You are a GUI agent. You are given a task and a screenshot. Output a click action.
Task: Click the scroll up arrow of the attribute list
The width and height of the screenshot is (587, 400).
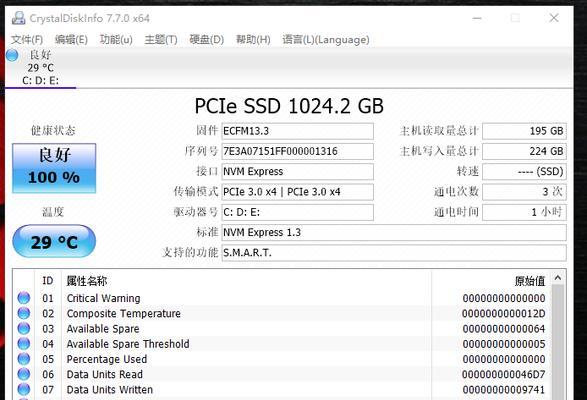click(x=558, y=278)
